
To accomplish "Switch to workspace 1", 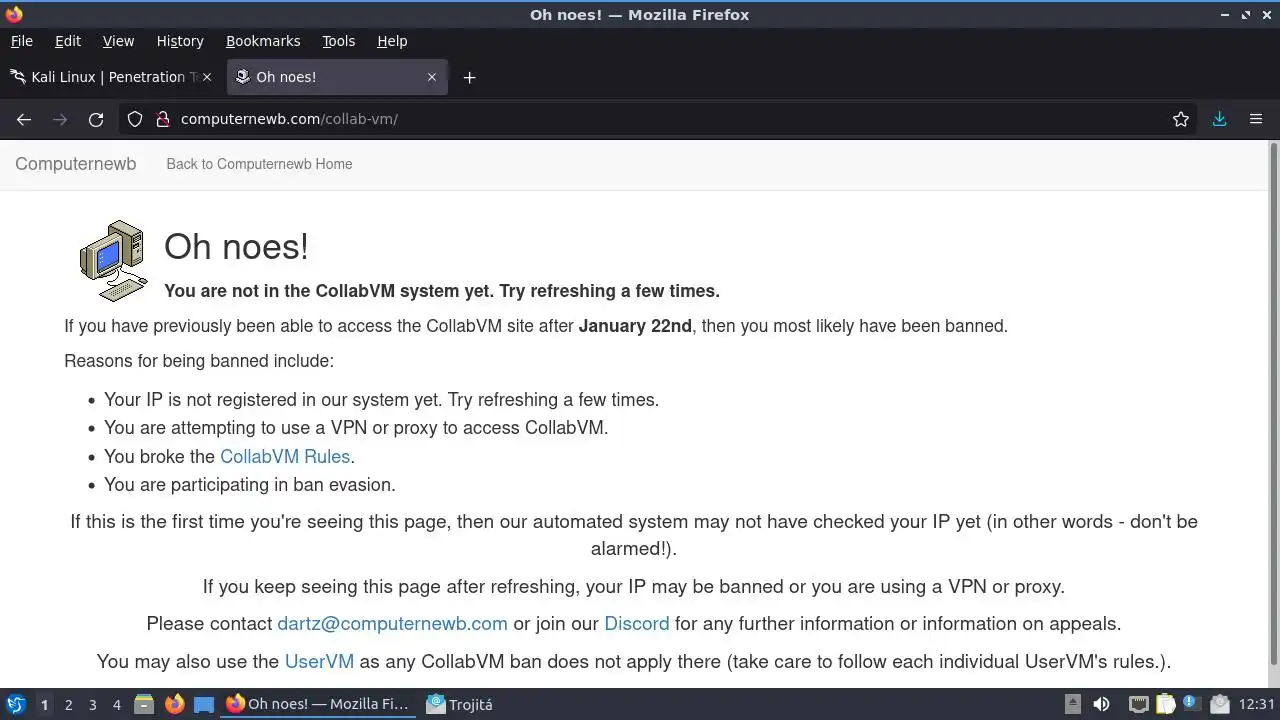I will pos(44,704).
